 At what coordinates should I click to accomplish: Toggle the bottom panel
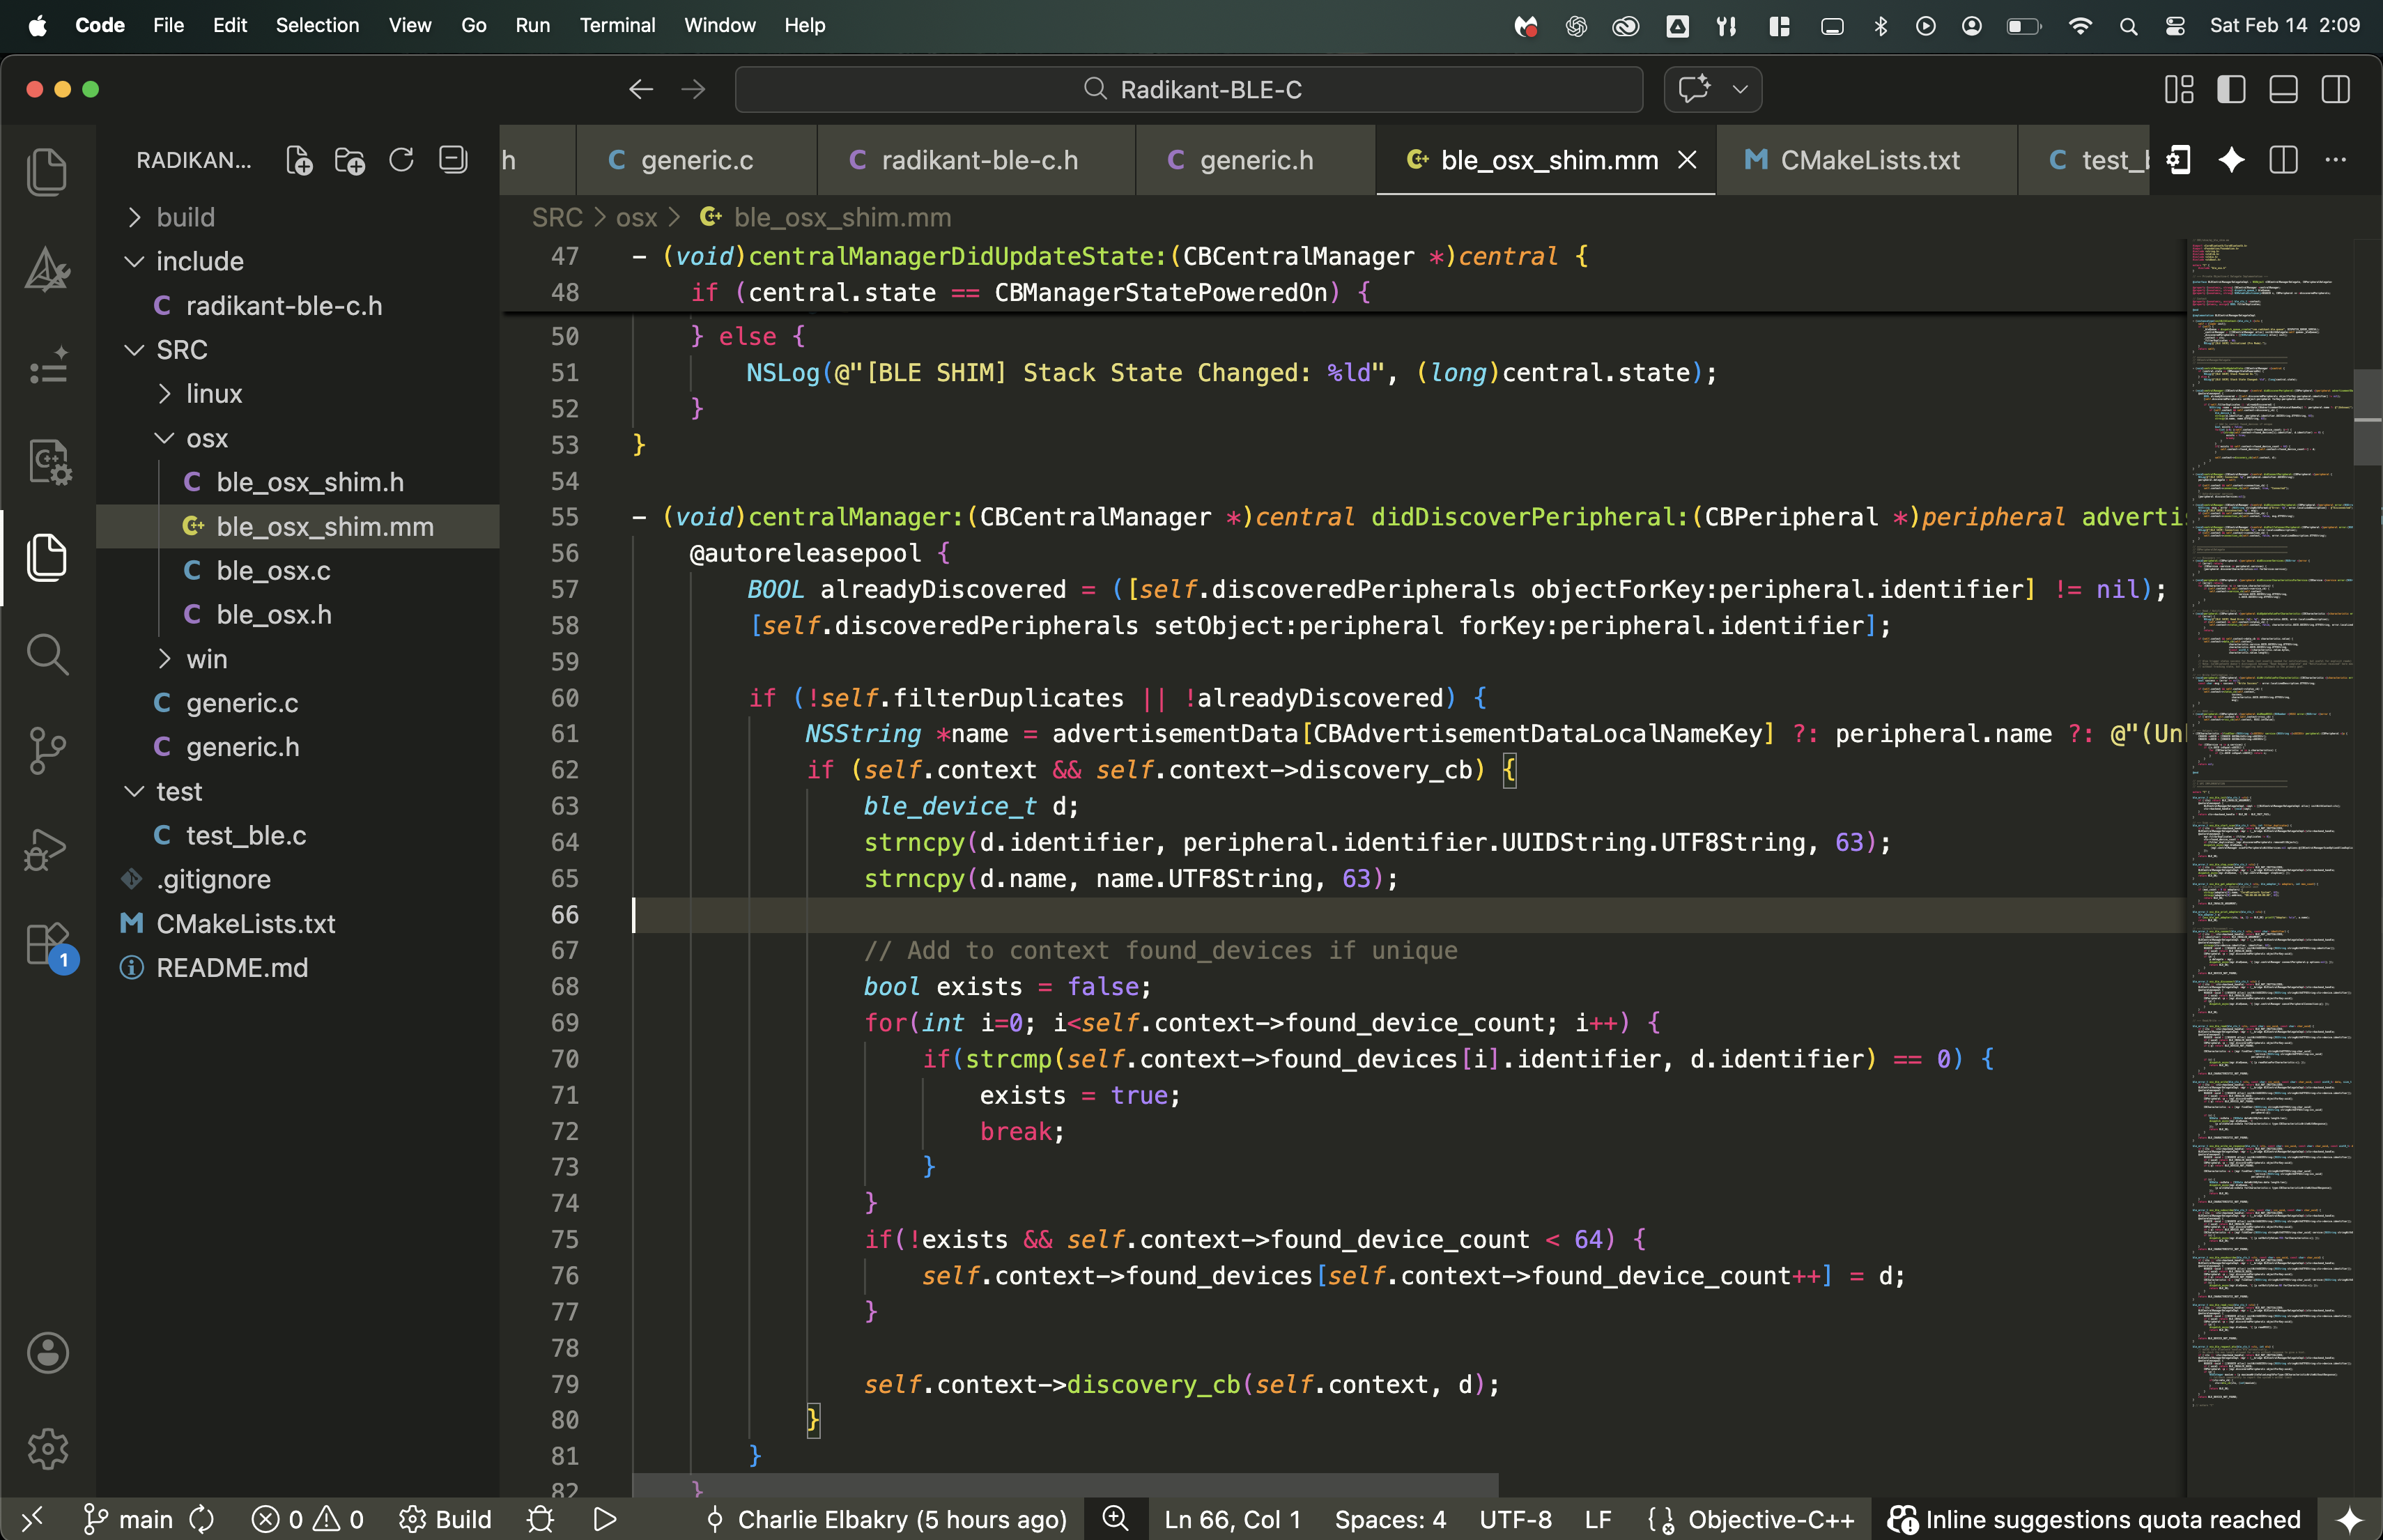2283,90
